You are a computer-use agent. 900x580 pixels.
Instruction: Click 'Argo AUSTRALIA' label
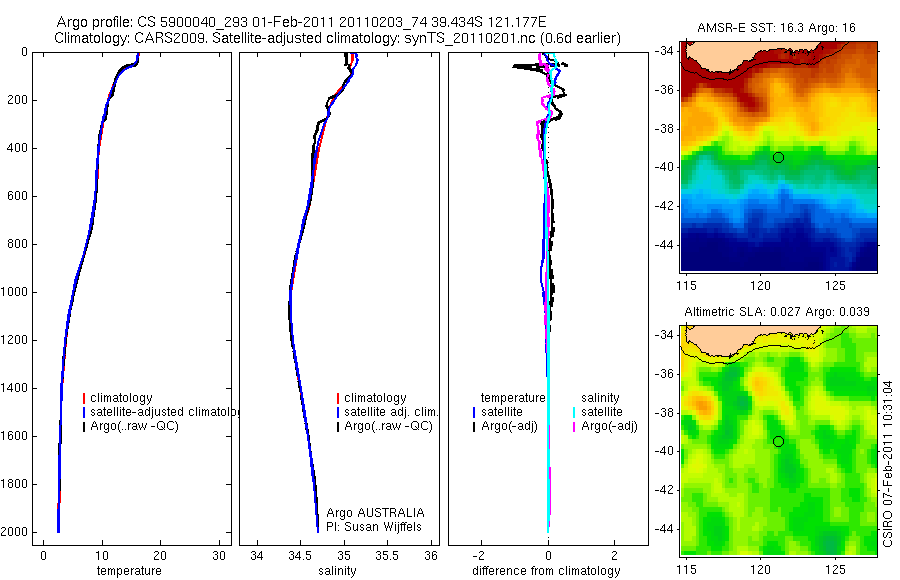click(375, 513)
